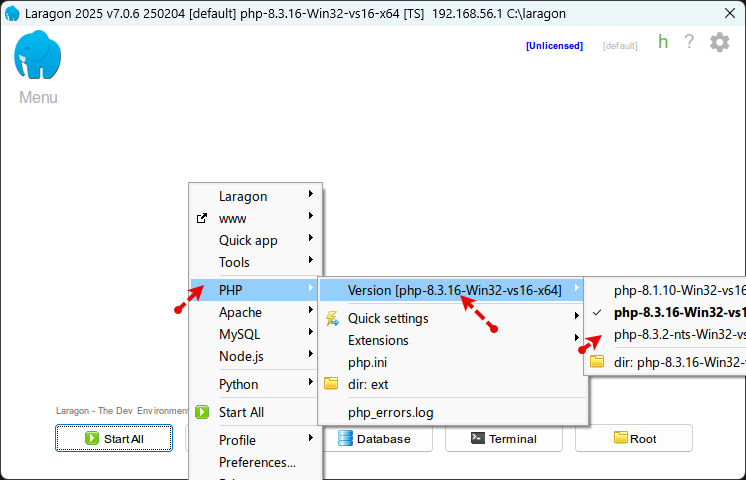Image resolution: width=746 pixels, height=480 pixels.
Task: Open the settings gear icon
Action: pyautogui.click(x=719, y=42)
